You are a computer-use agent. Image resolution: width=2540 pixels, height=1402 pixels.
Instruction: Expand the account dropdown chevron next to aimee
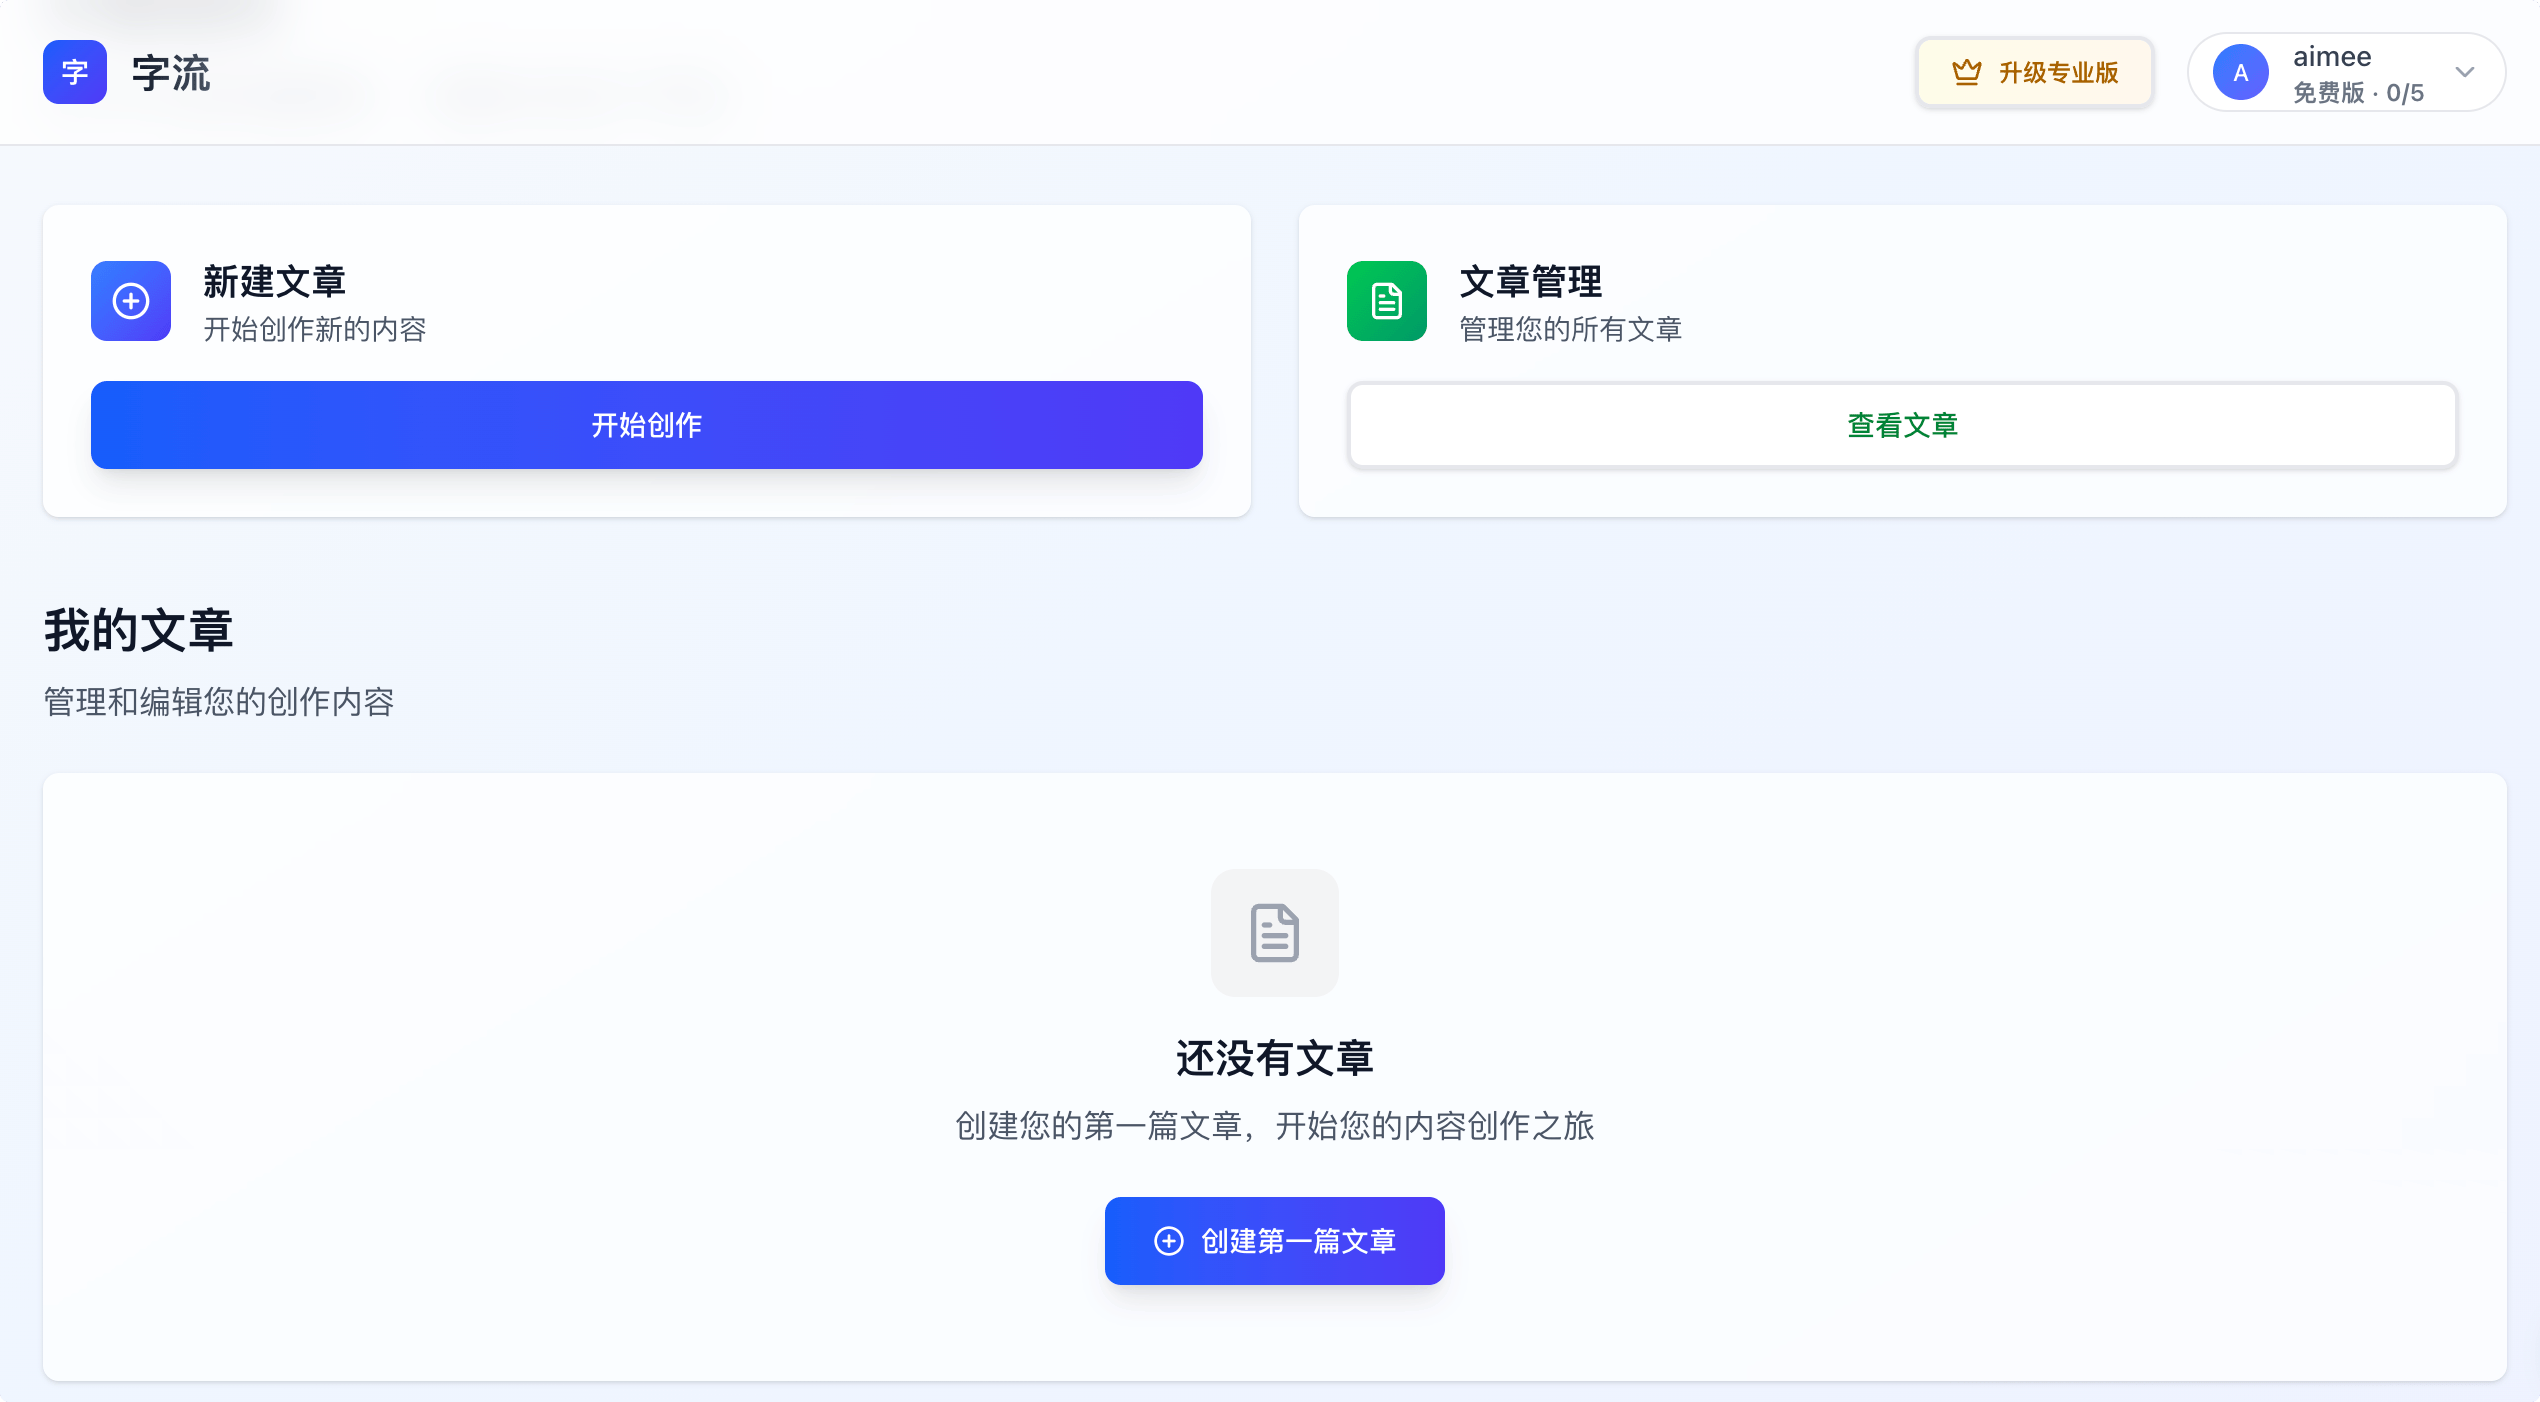click(x=2465, y=71)
